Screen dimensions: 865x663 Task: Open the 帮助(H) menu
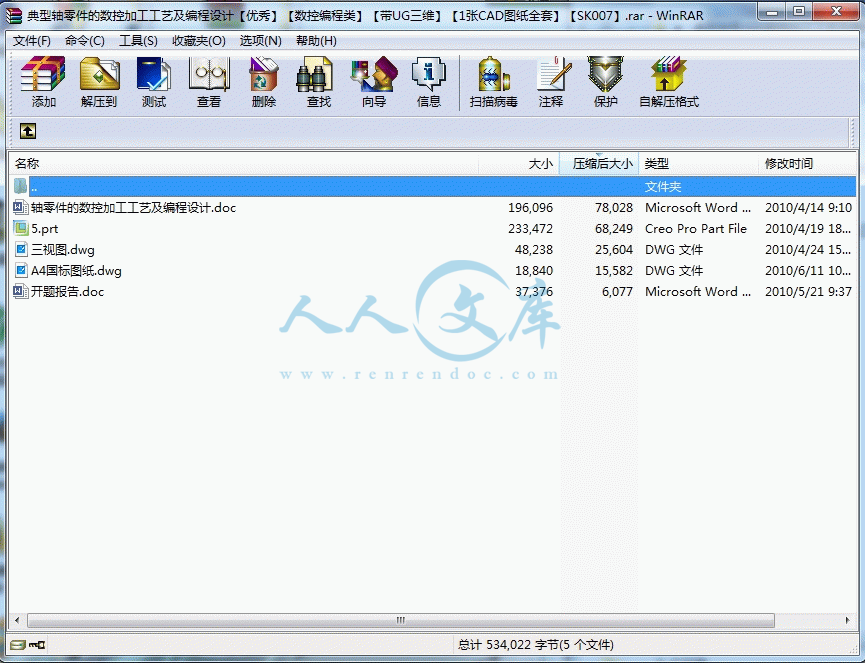click(x=316, y=41)
